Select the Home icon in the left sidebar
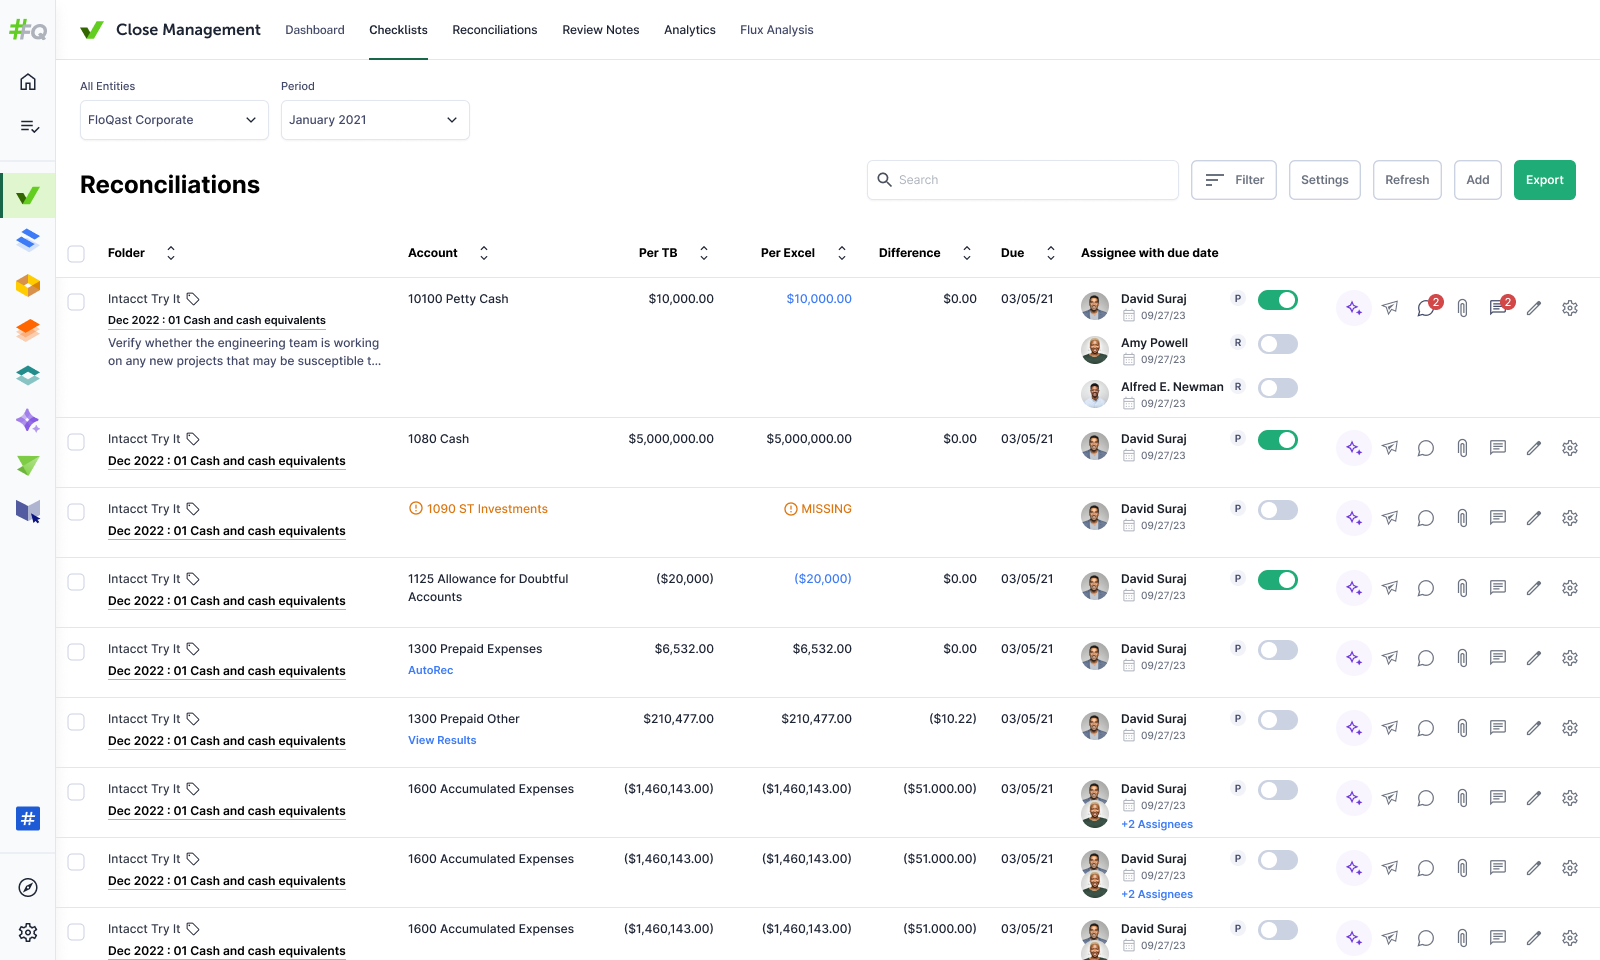The height and width of the screenshot is (960, 1600). pyautogui.click(x=27, y=81)
